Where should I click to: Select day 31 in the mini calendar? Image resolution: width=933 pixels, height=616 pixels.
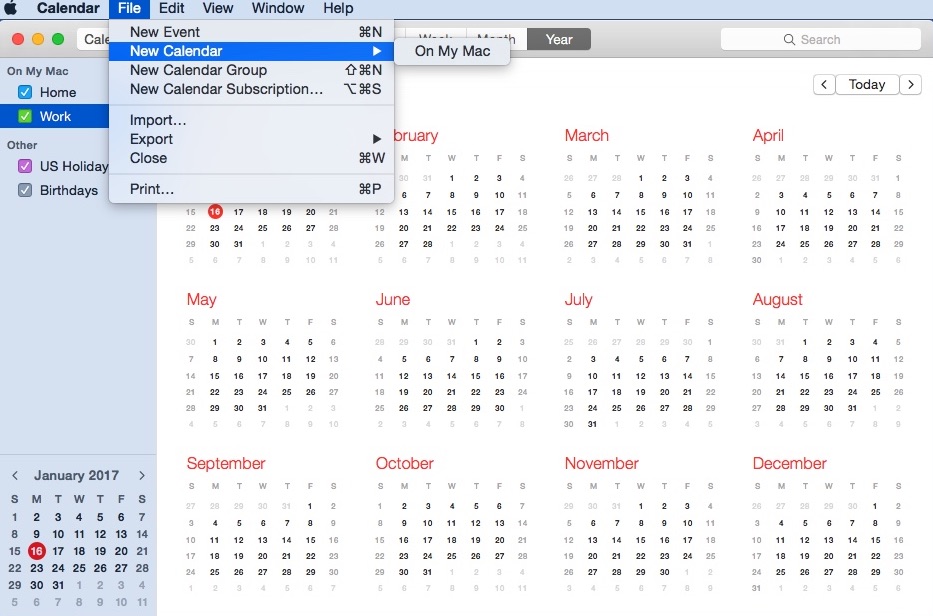click(x=58, y=585)
